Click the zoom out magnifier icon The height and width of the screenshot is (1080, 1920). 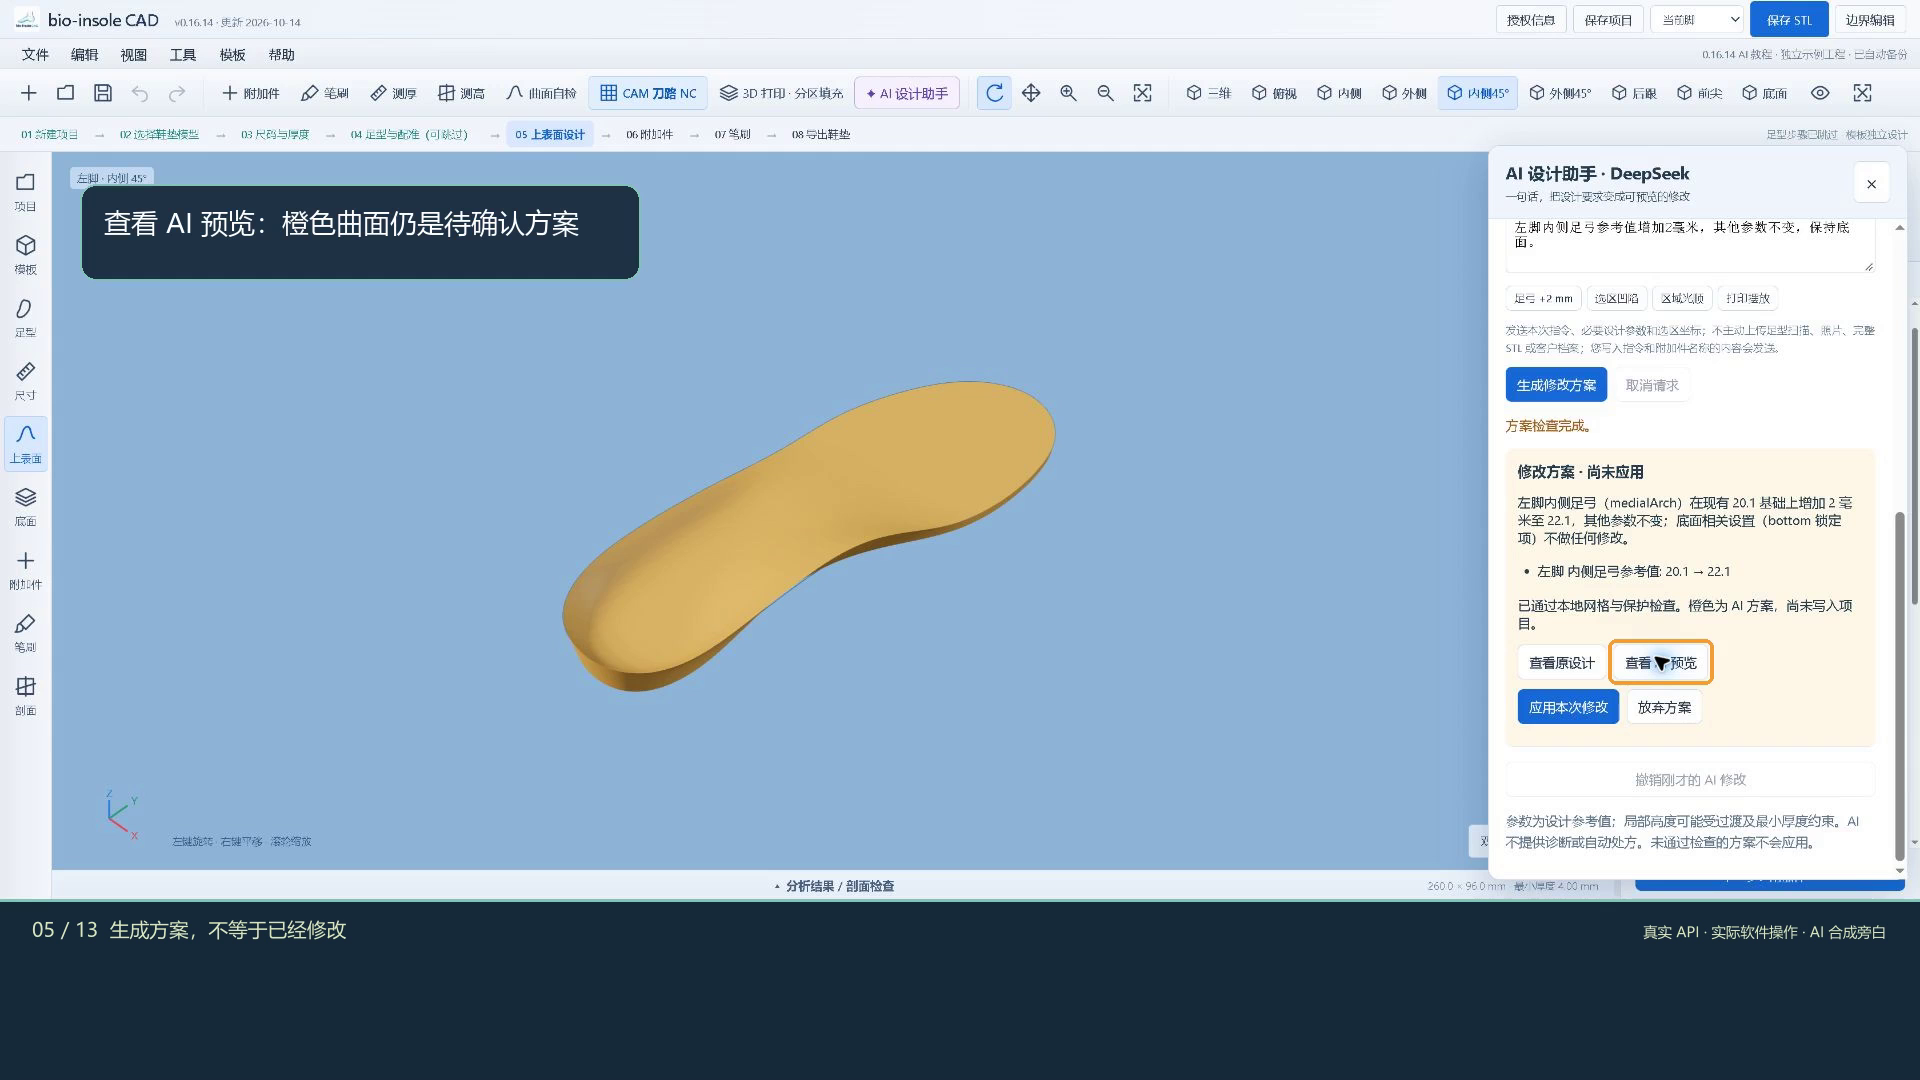pyautogui.click(x=1105, y=93)
